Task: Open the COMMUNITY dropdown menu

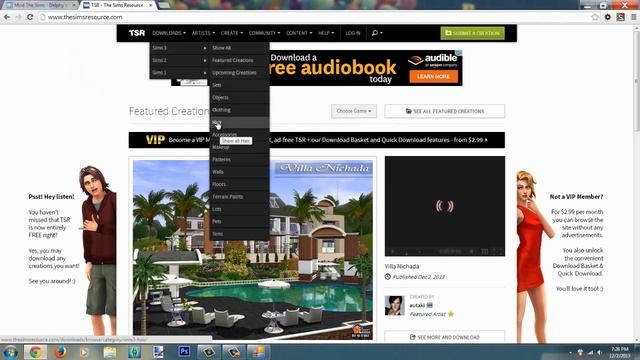Action: (264, 33)
